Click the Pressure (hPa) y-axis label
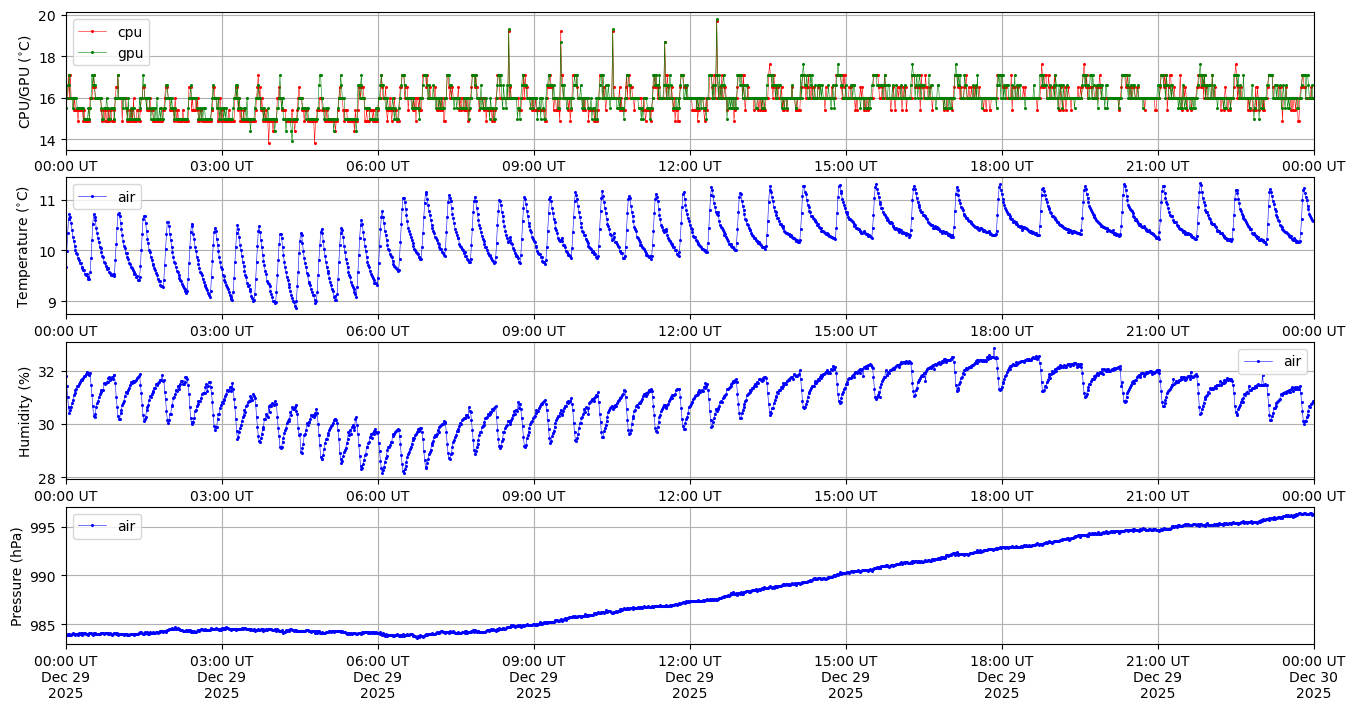This screenshot has width=1355, height=710. (18, 575)
